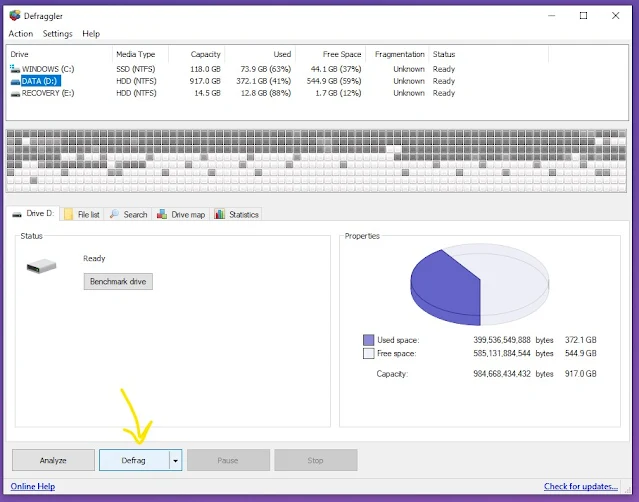Click the 585,131,884,544 bytes value
Screen dimensions: 639x502
pos(502,353)
